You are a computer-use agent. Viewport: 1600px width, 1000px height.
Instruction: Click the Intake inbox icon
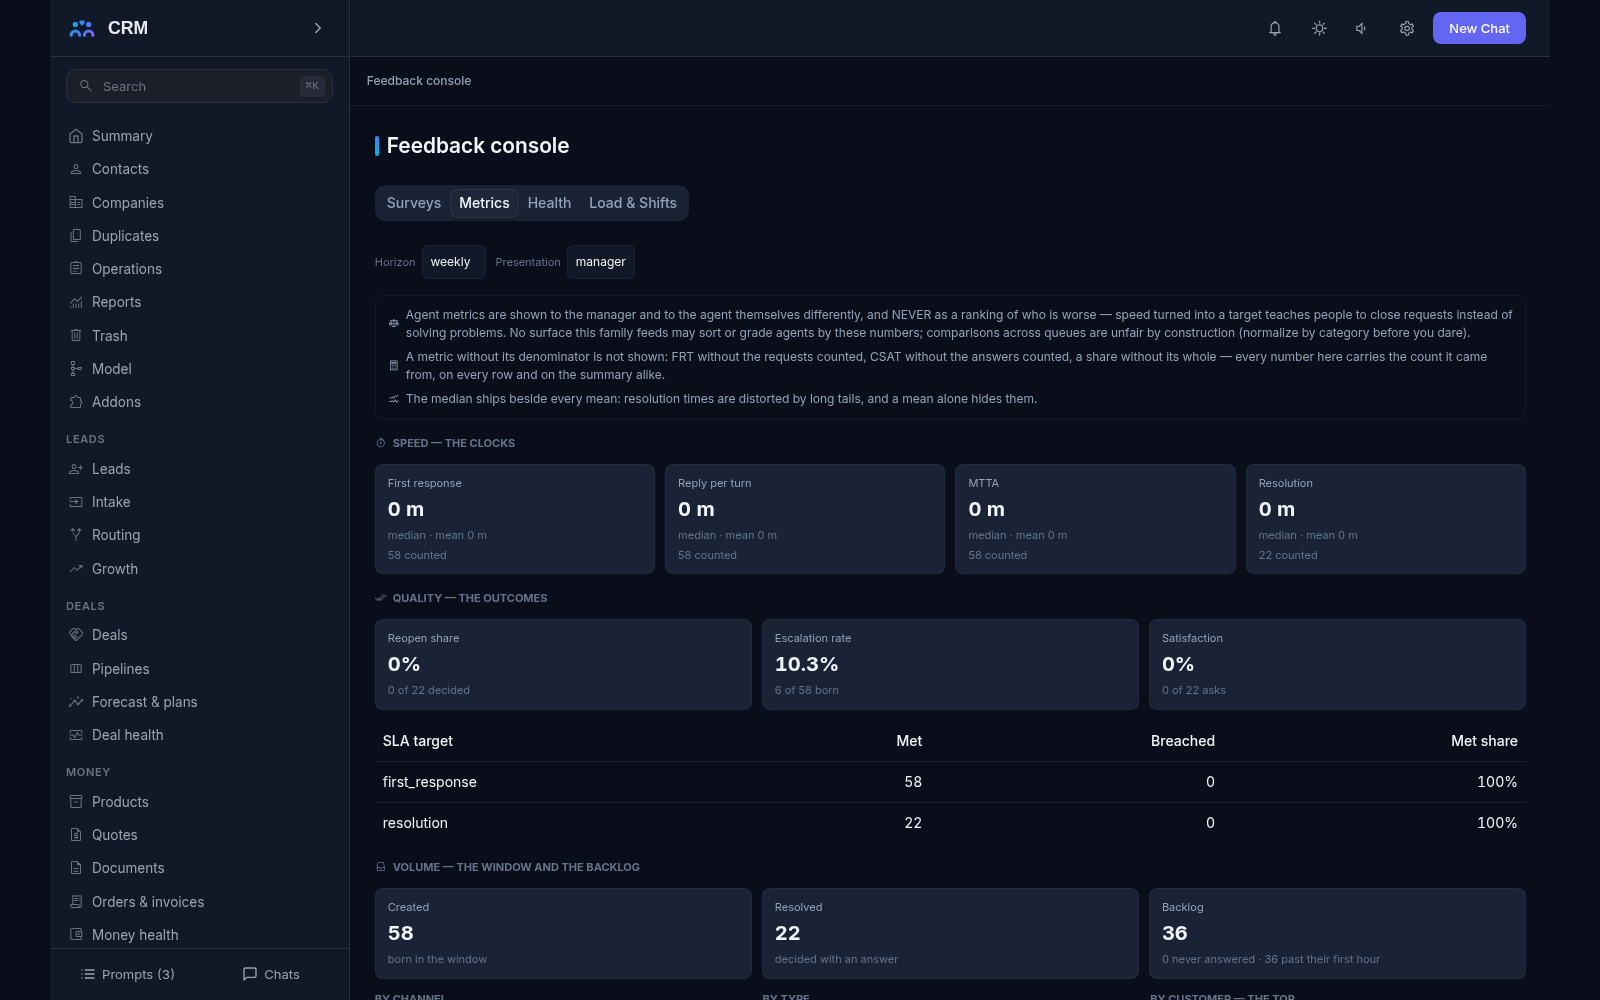[x=76, y=502]
